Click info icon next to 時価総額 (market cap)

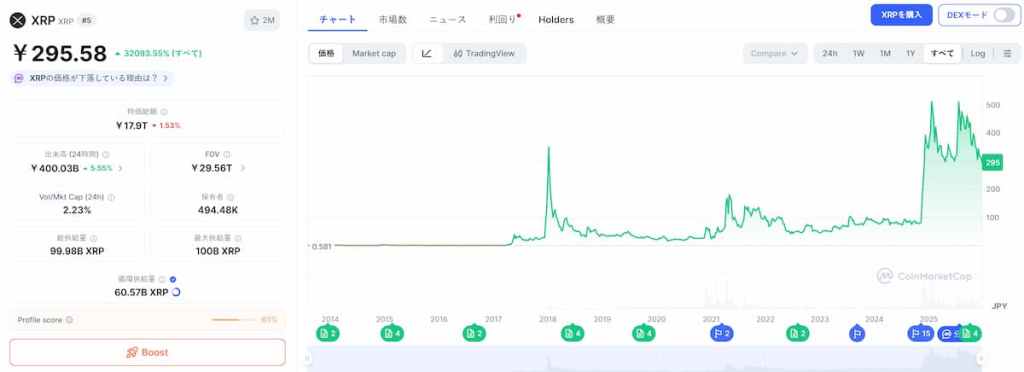point(164,112)
